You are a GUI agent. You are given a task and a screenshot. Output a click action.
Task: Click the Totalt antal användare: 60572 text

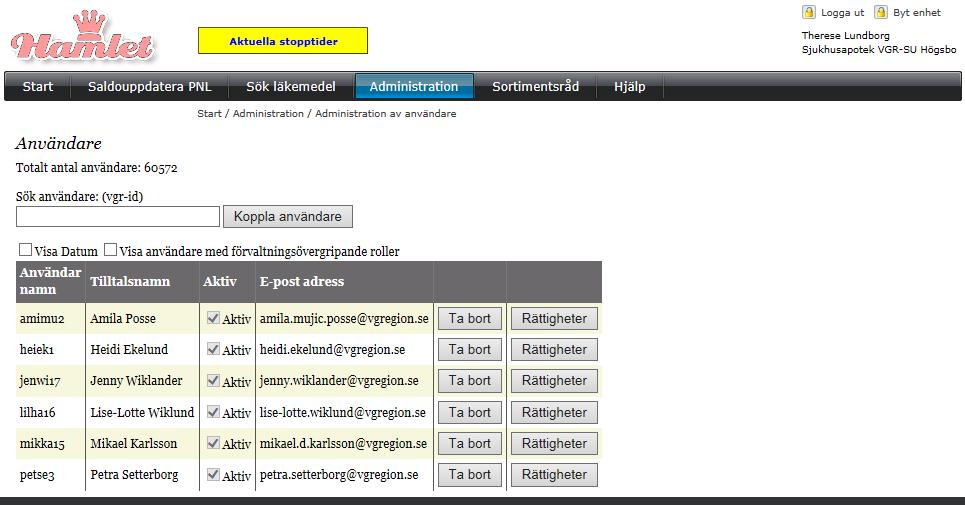click(97, 167)
